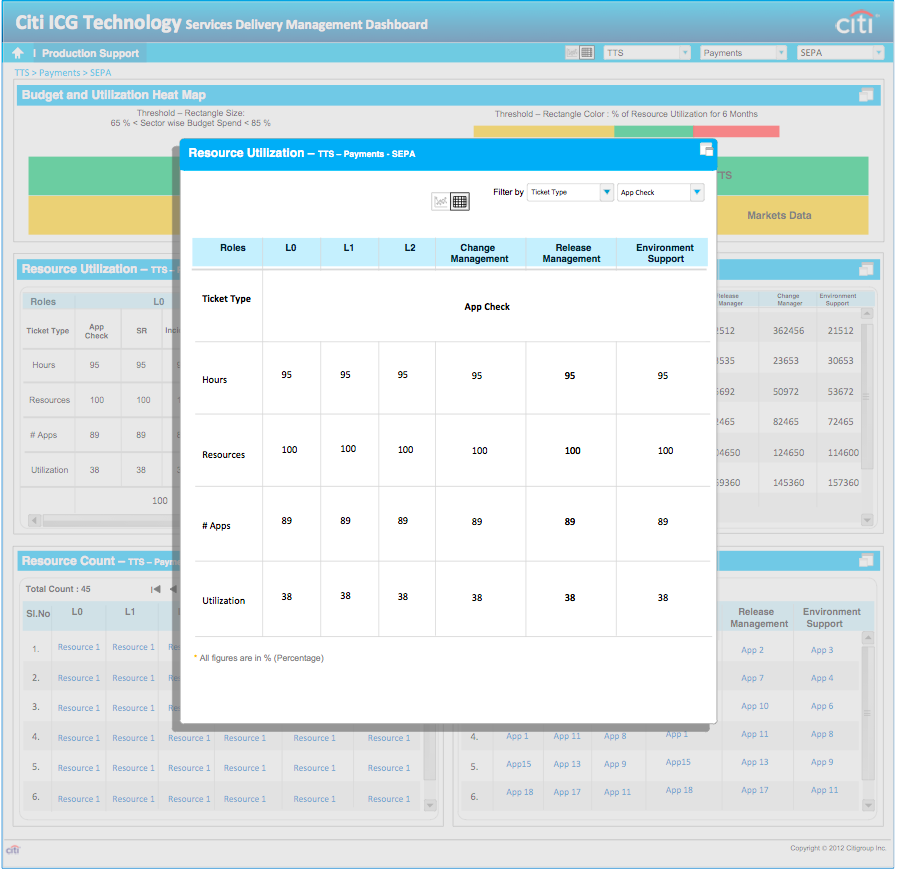Viewport: 899px width, 873px height.
Task: Show table view inside Resource Utilization popup
Action: [x=460, y=201]
